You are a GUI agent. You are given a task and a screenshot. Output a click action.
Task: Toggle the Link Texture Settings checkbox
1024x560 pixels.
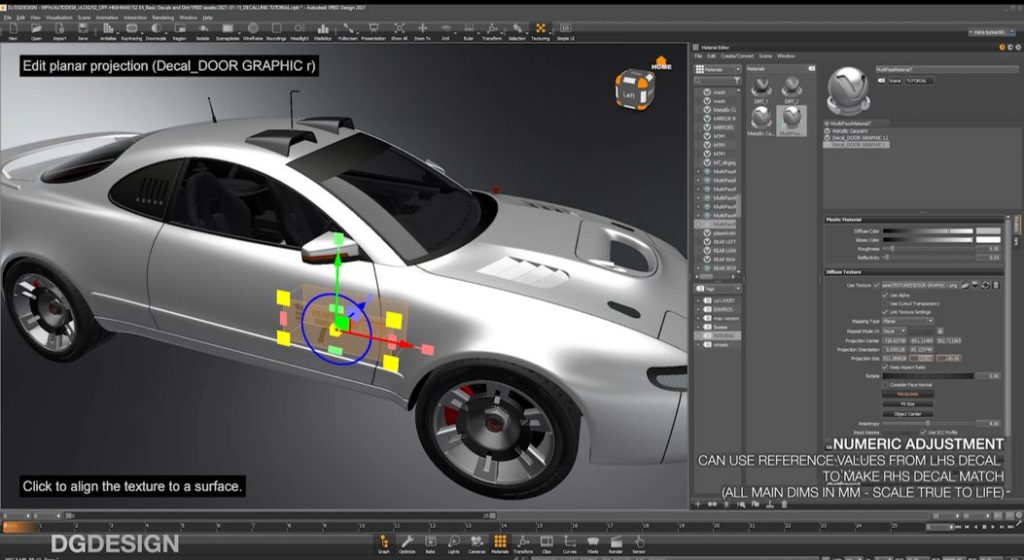[x=885, y=312]
